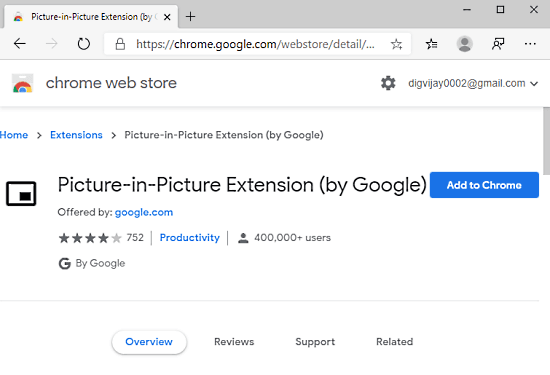The width and height of the screenshot is (550, 375).
Task: Go to the Home breadcrumb link
Action: (x=14, y=135)
